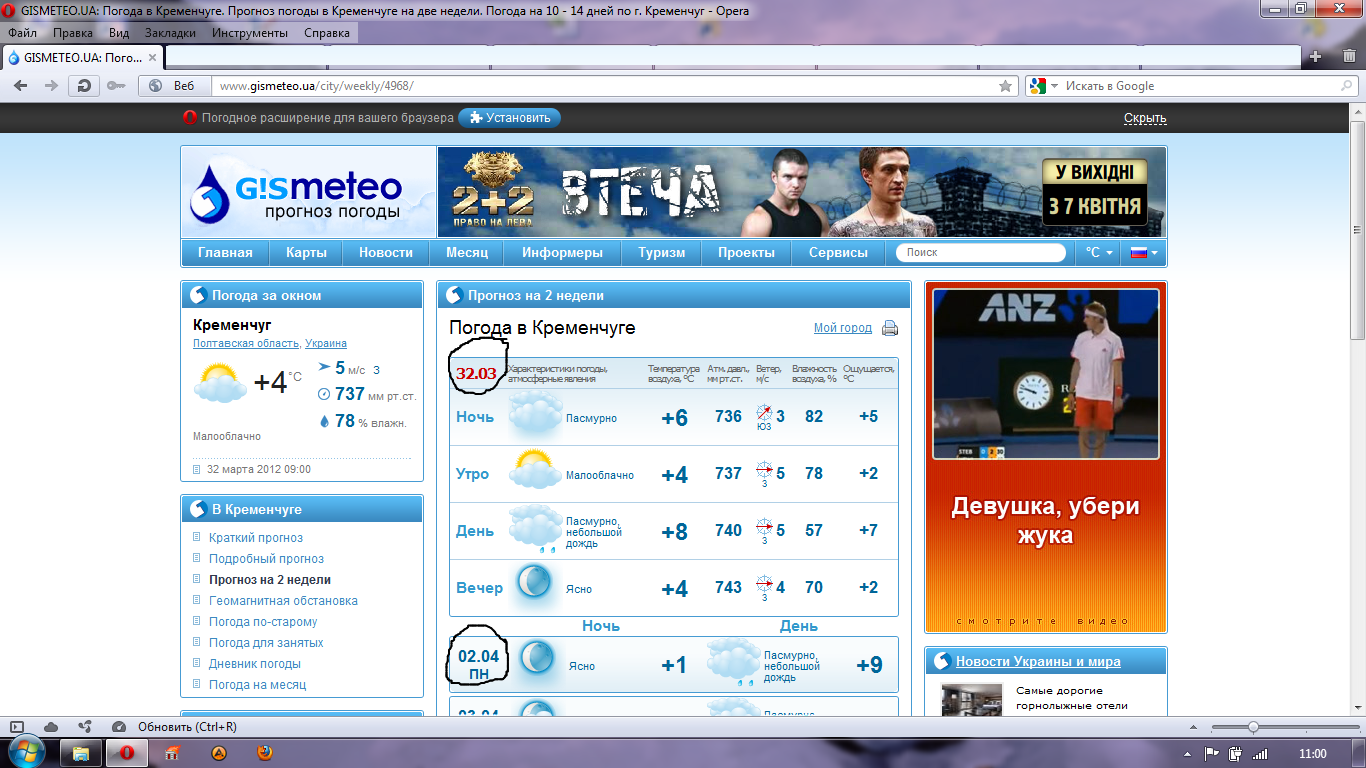The image size is (1366, 768).
Task: Open the Погода по-старому link
Action: click(263, 622)
